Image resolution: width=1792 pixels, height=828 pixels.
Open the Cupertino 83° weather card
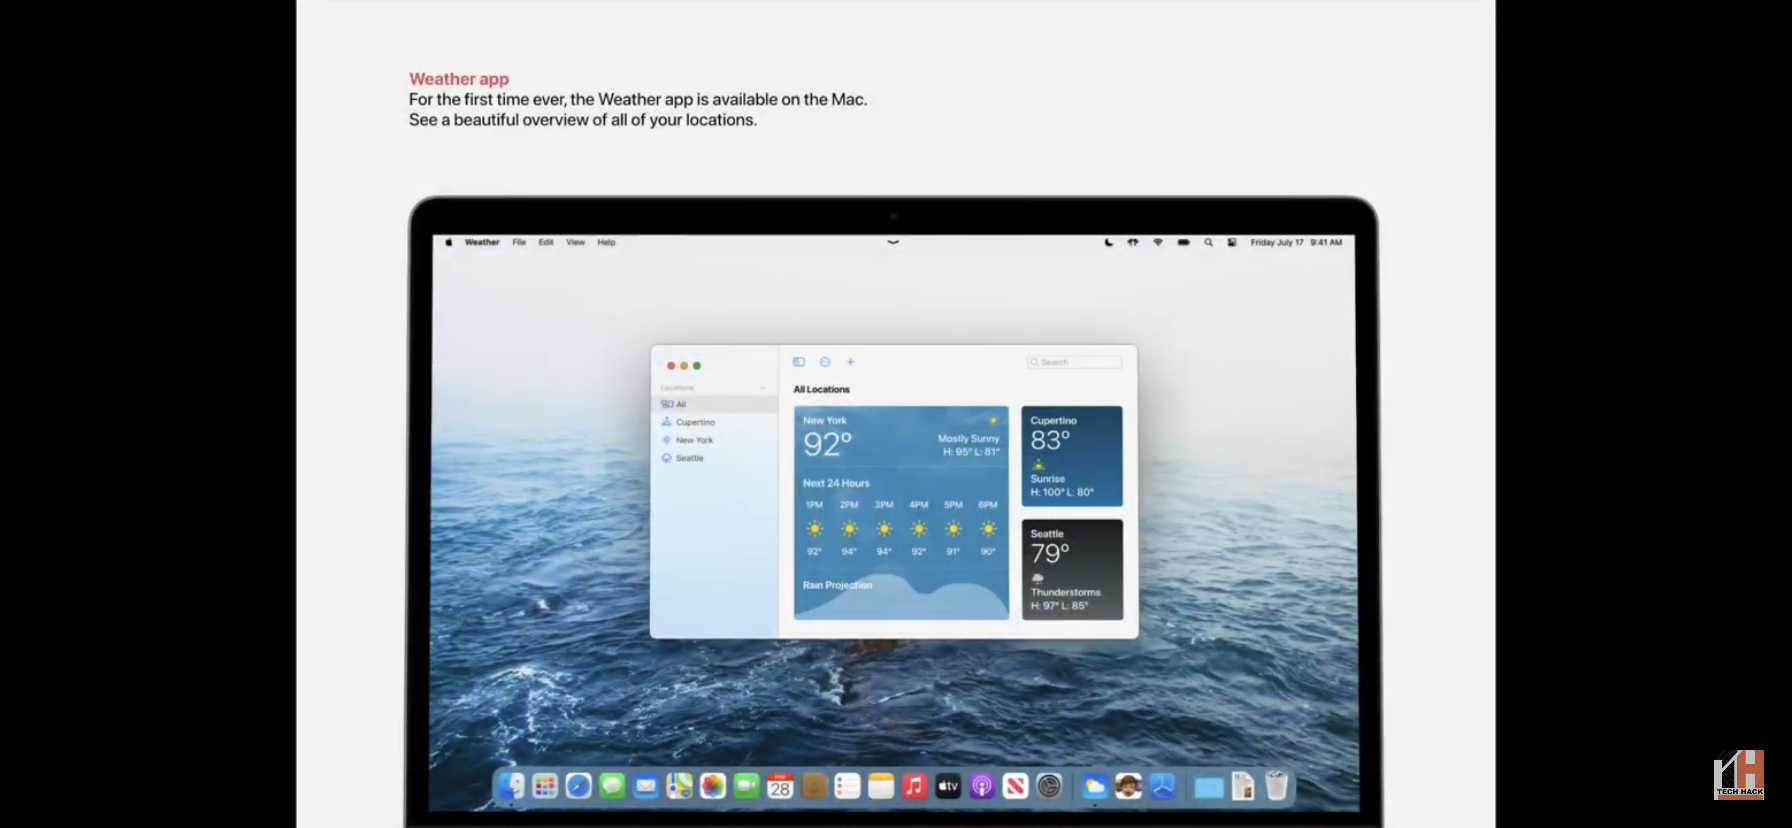[x=1072, y=456]
